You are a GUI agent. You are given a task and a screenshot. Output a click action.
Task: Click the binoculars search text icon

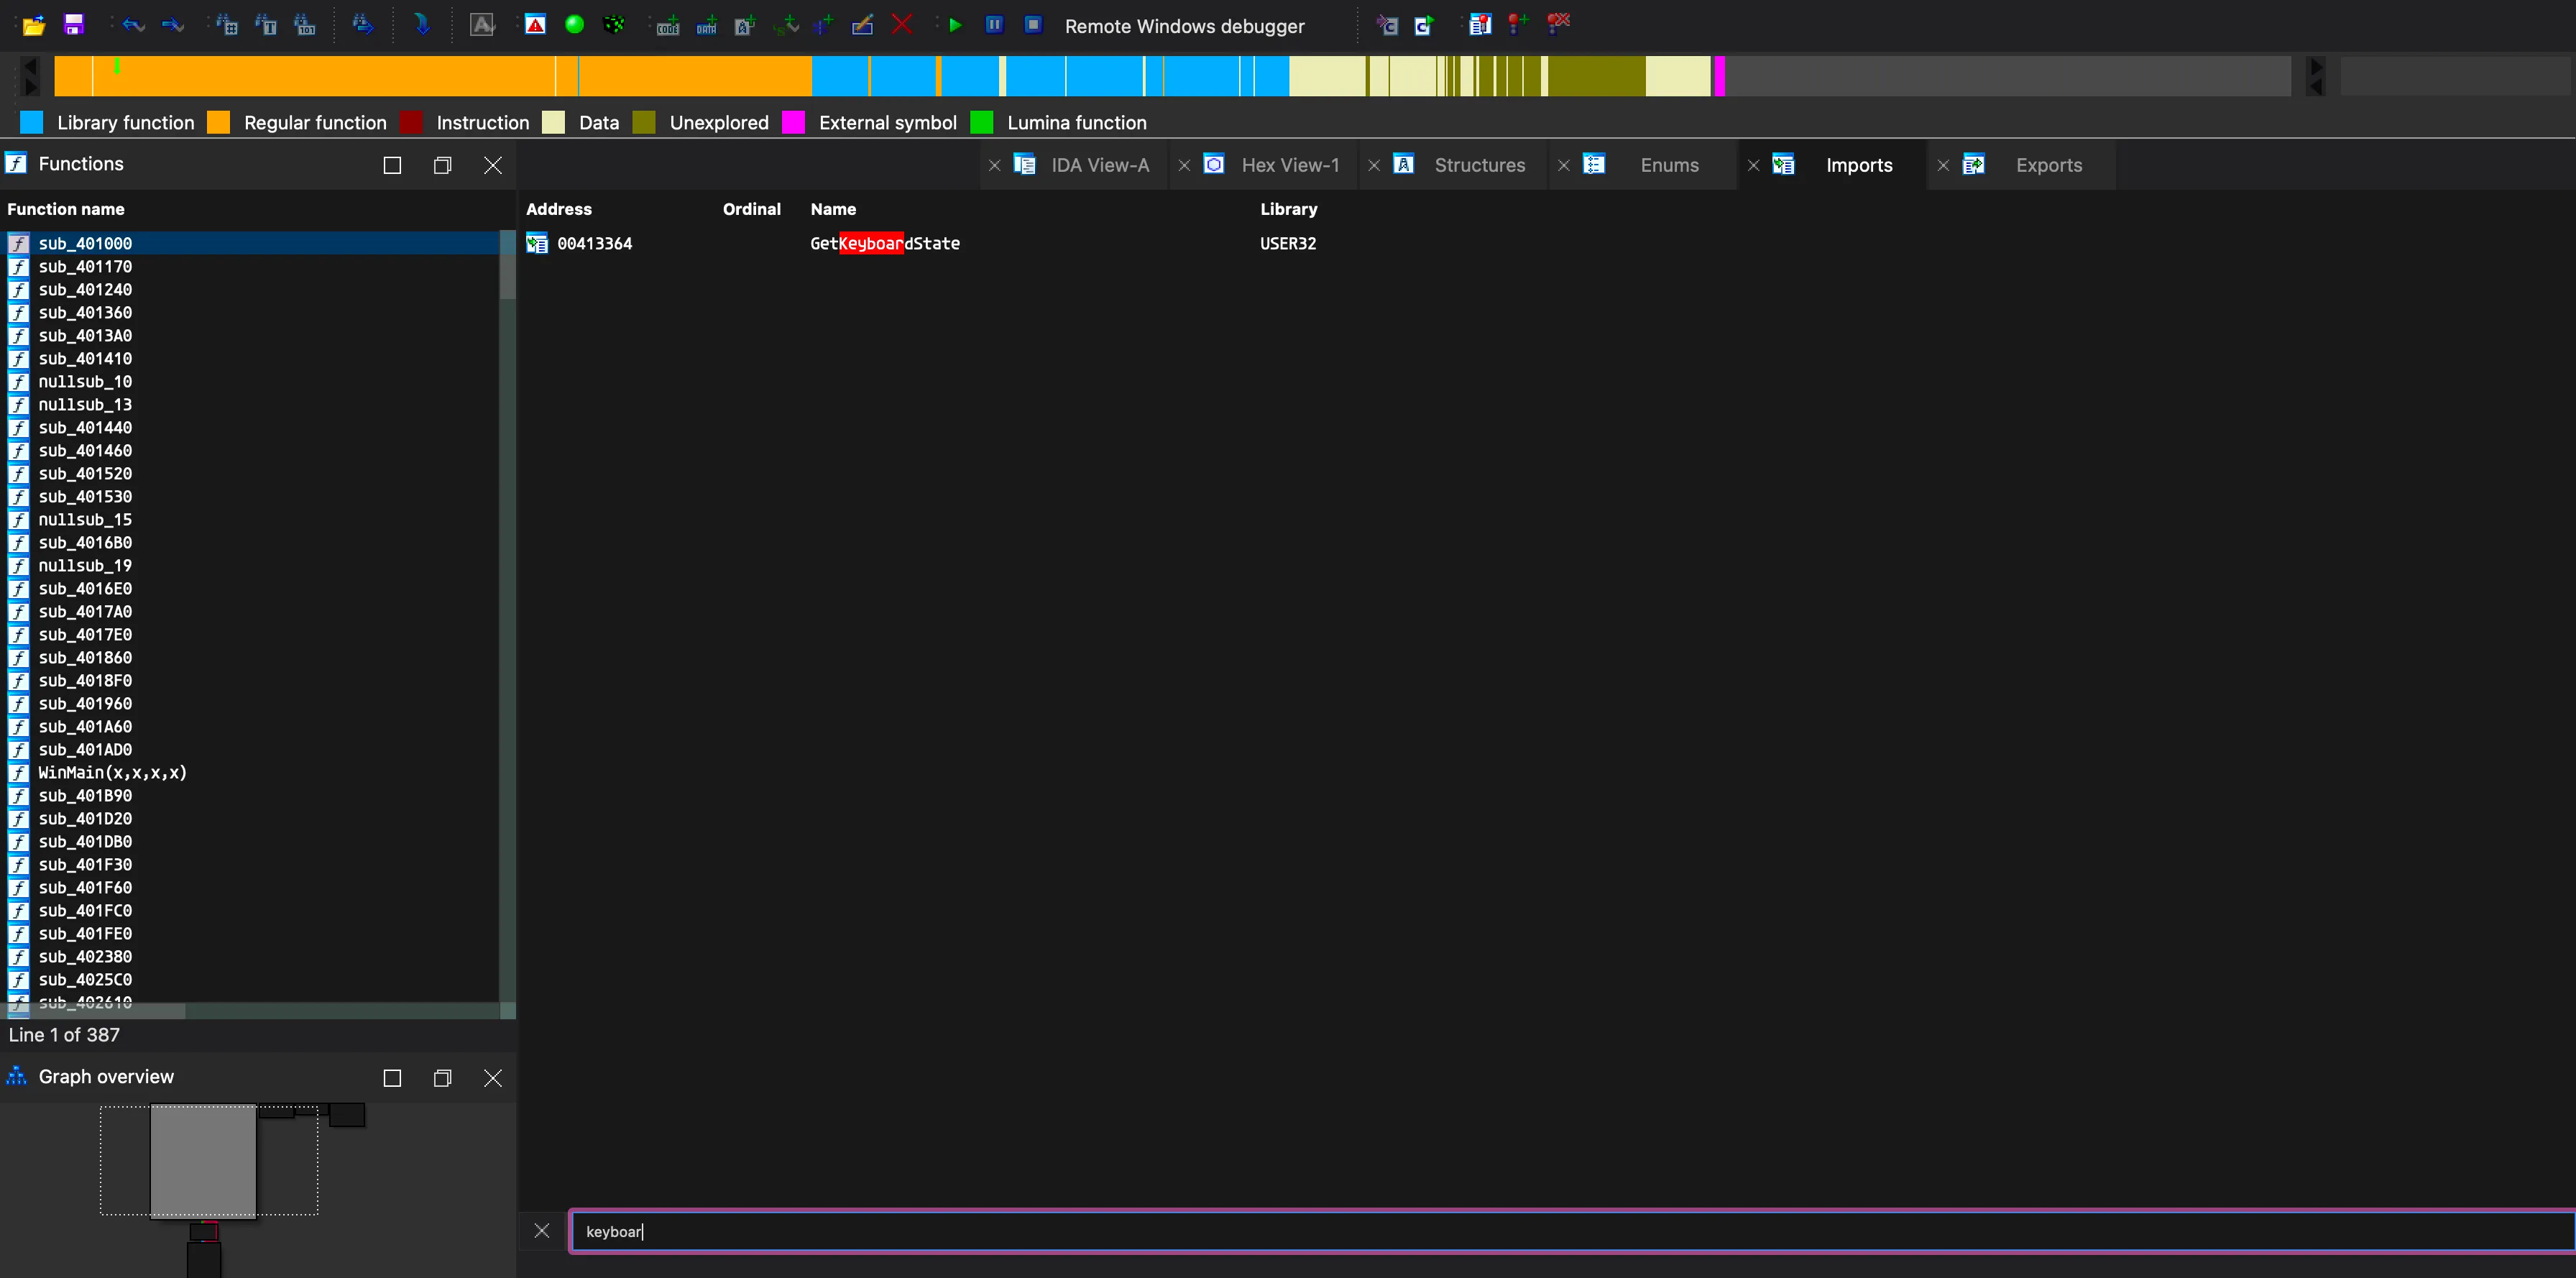(x=266, y=25)
